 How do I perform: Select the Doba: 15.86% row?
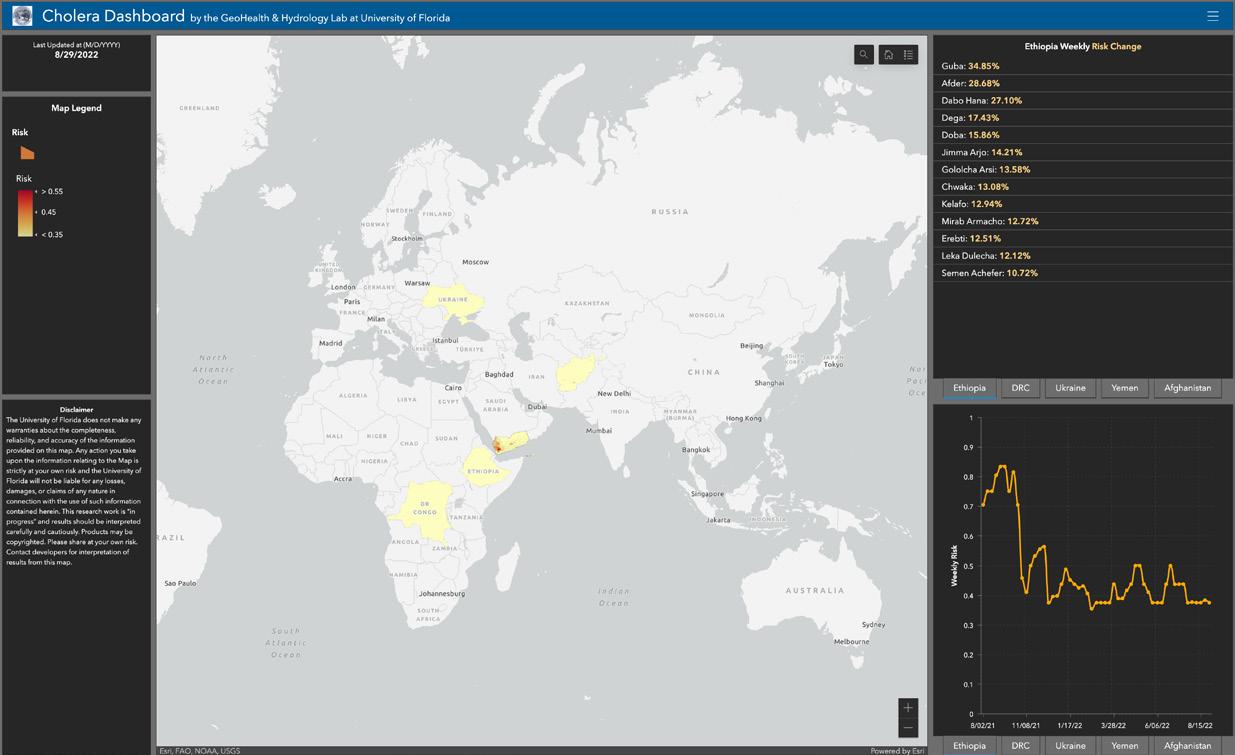(x=1083, y=135)
